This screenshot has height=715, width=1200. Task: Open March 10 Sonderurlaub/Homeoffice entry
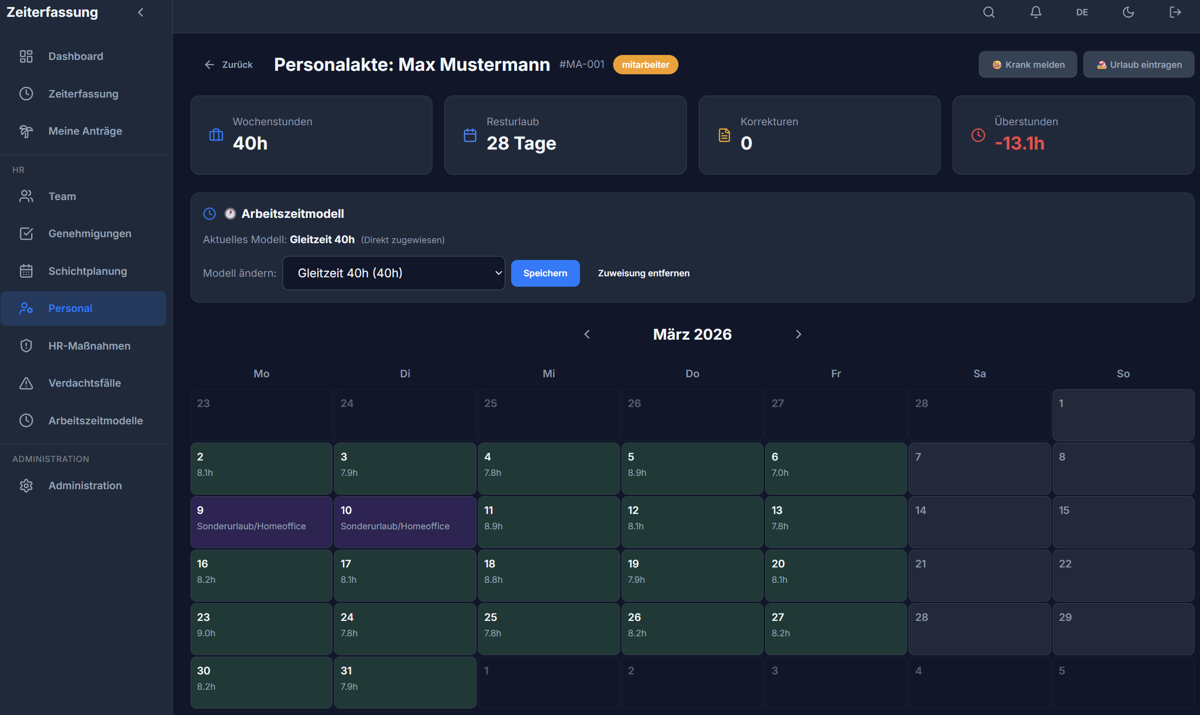(x=405, y=522)
